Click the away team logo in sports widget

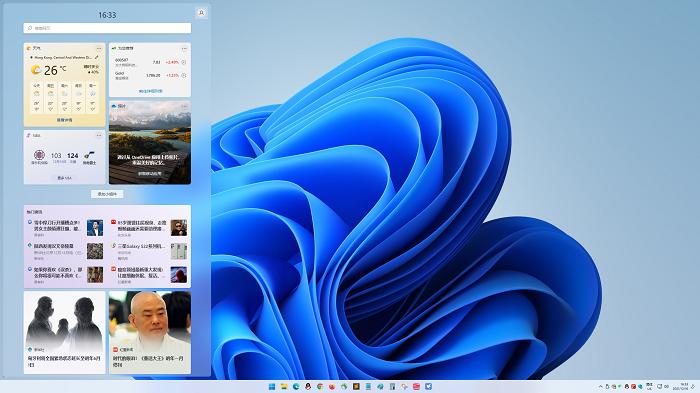[89, 155]
